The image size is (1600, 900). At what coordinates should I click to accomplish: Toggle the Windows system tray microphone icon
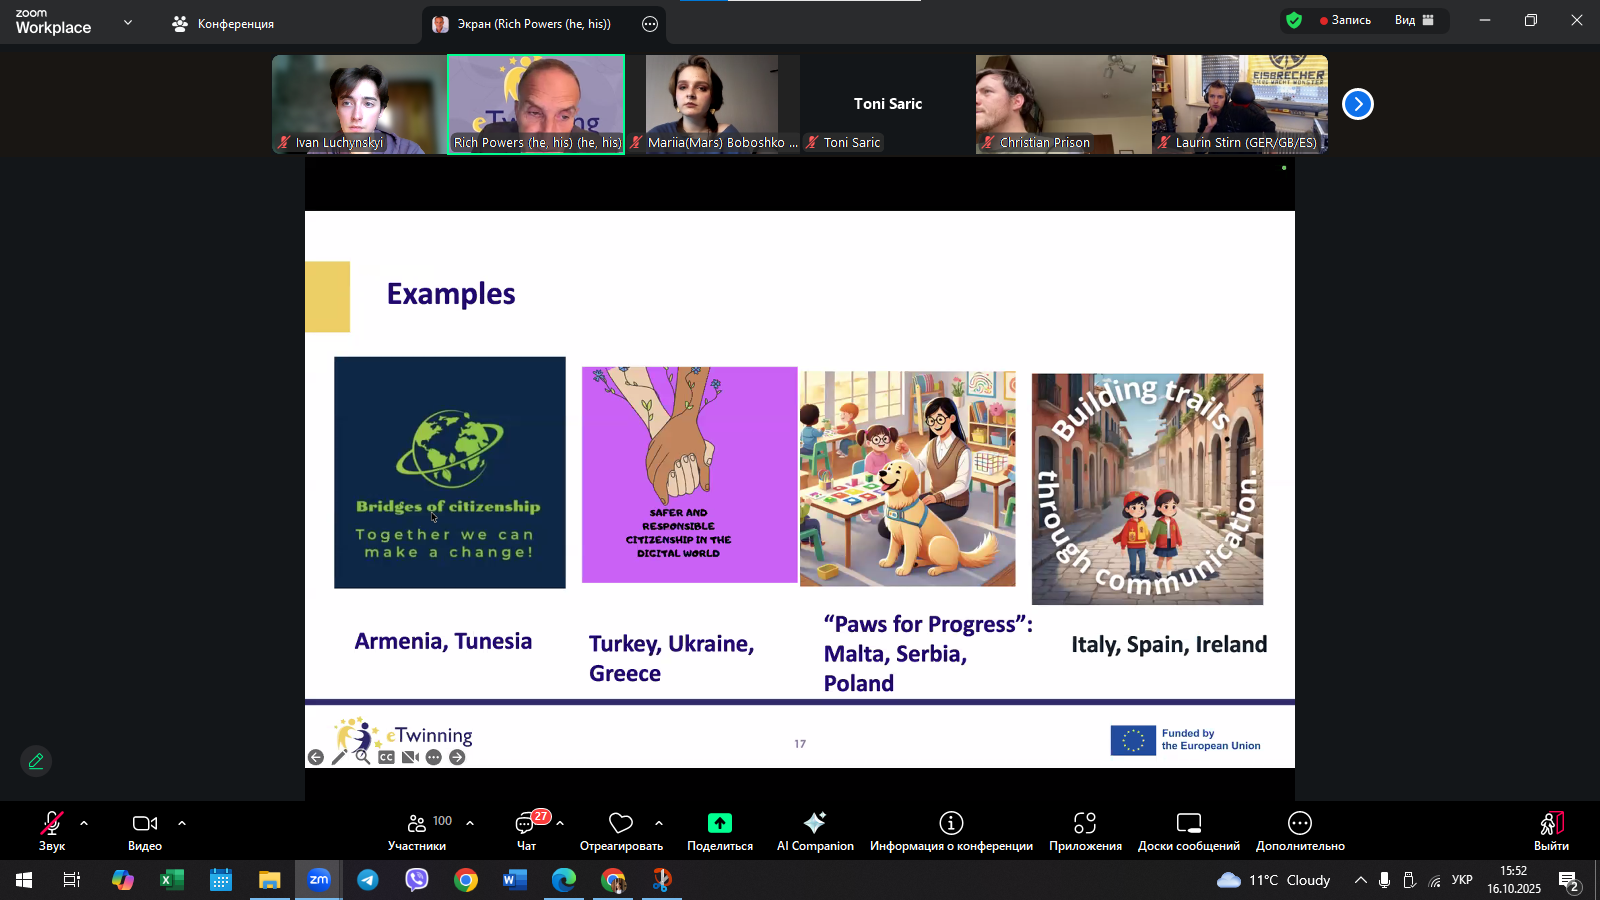[1384, 880]
